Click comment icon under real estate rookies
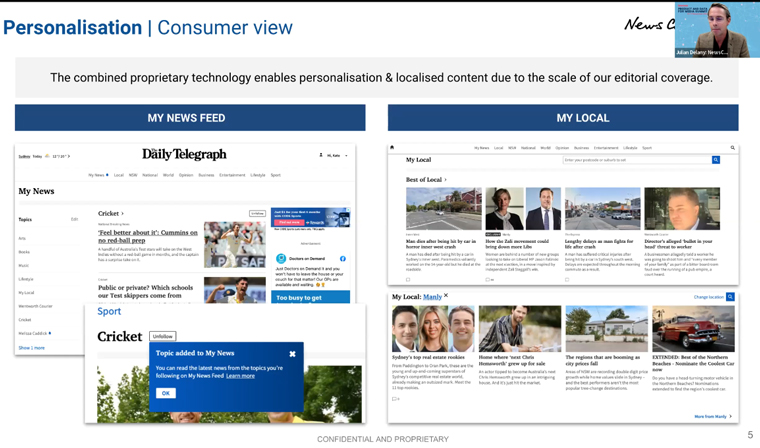The width and height of the screenshot is (760, 448). click(395, 399)
